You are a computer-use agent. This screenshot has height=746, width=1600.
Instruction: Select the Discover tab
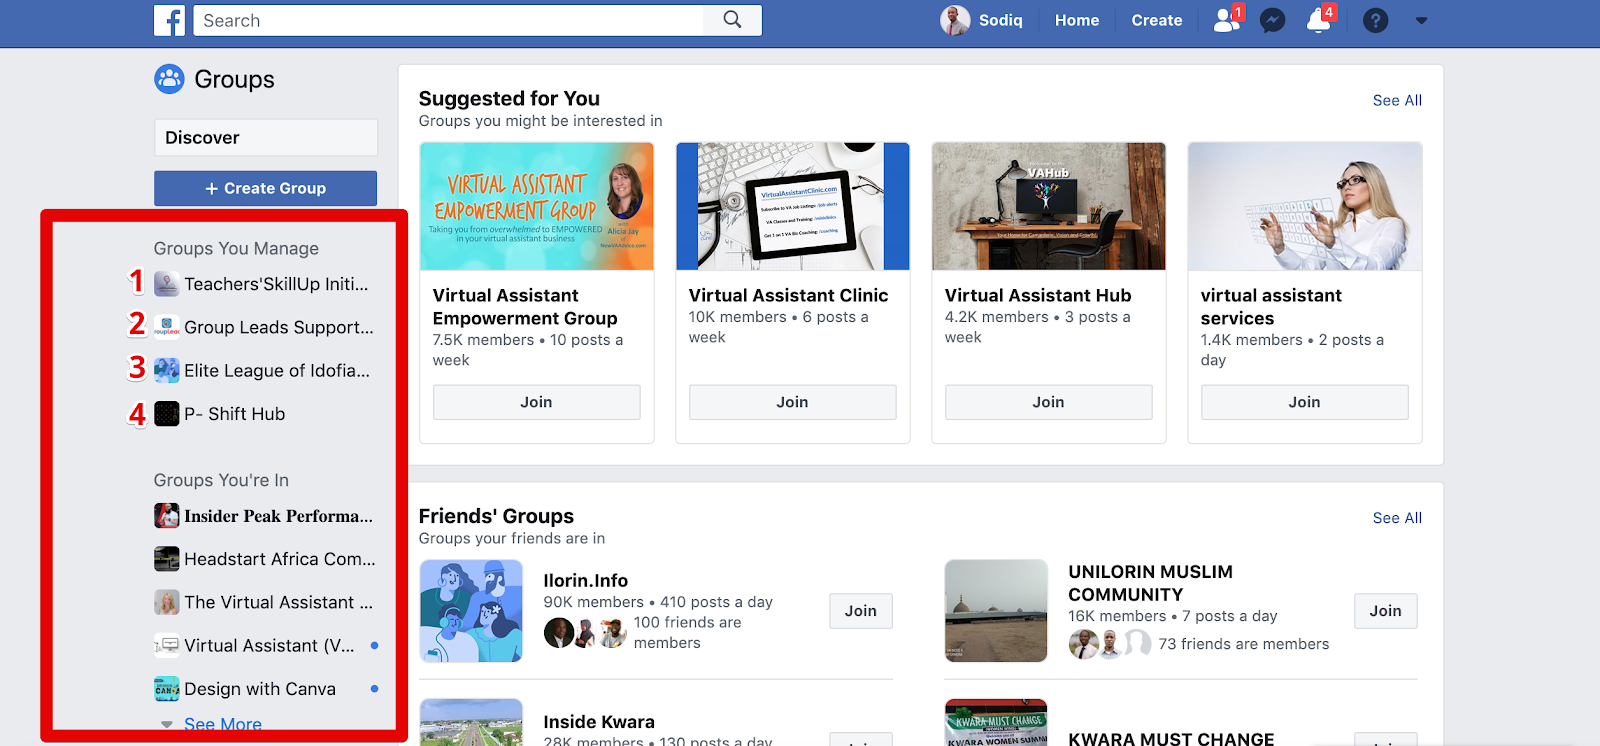coord(266,138)
